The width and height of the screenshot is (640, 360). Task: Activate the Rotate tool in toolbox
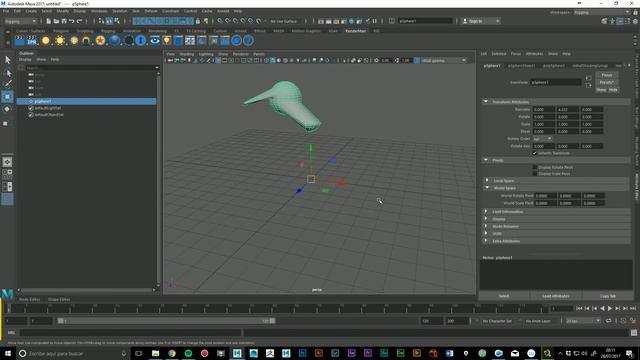click(x=7, y=109)
